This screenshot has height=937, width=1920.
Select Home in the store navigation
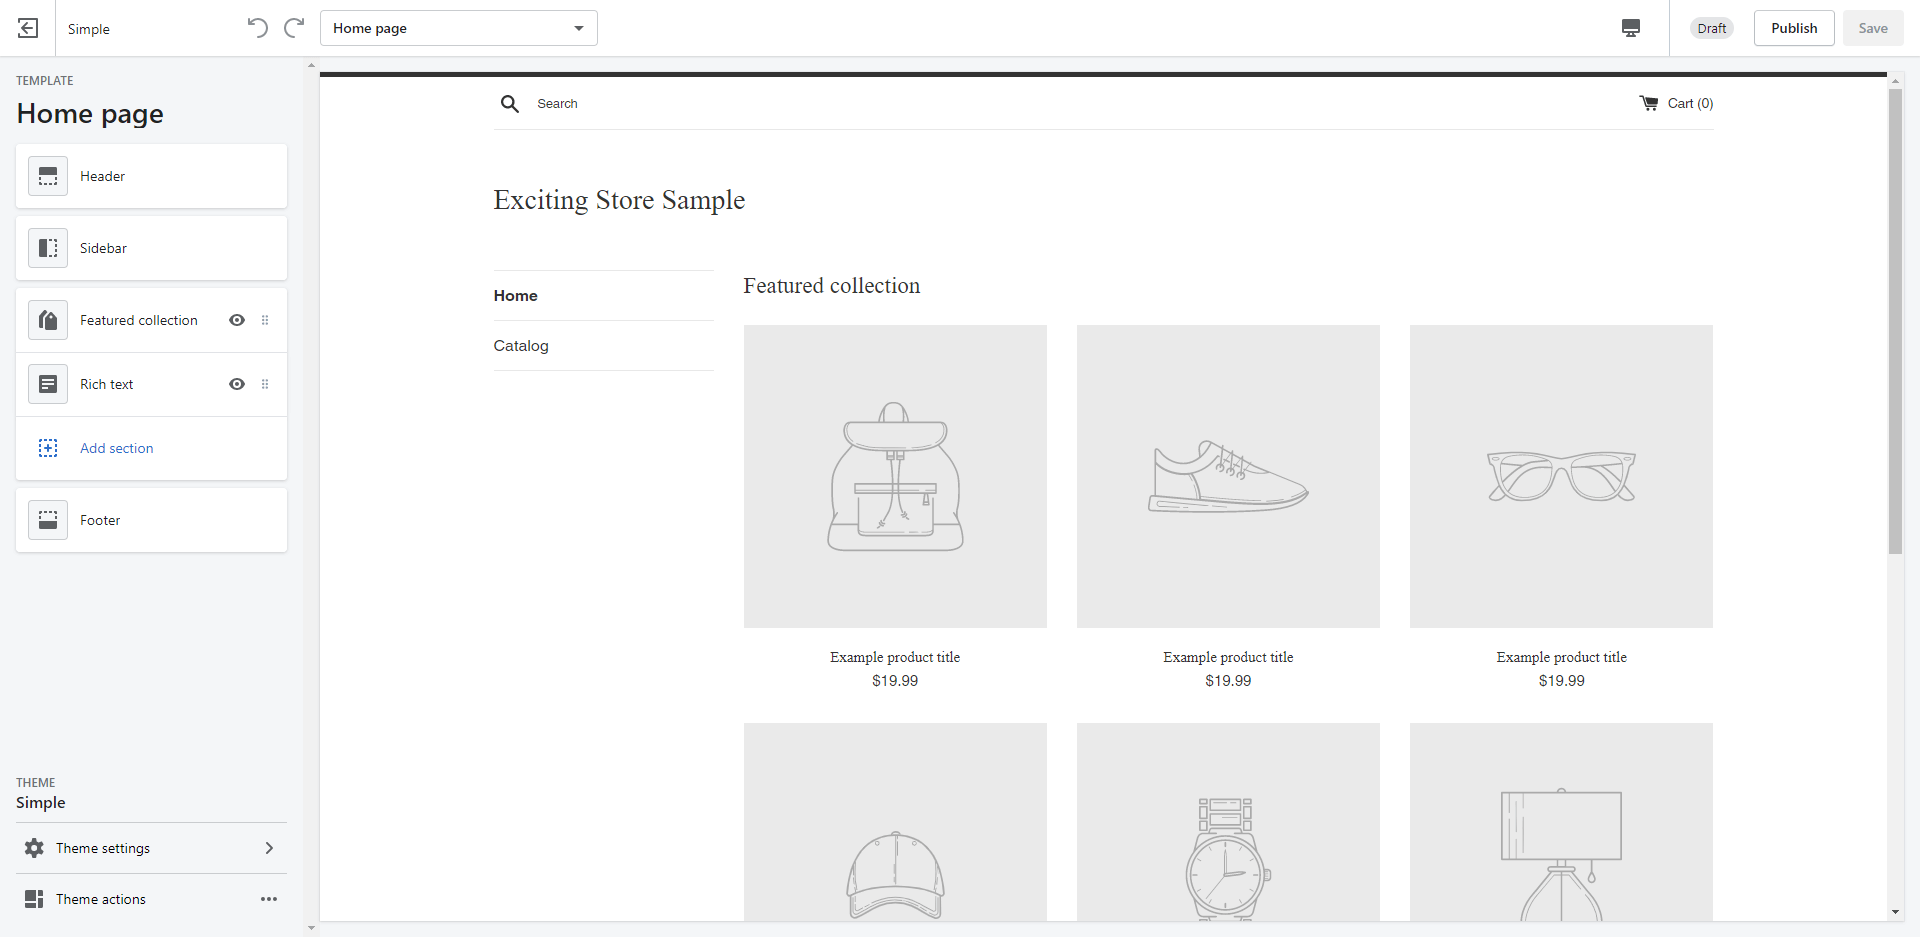[x=515, y=295]
